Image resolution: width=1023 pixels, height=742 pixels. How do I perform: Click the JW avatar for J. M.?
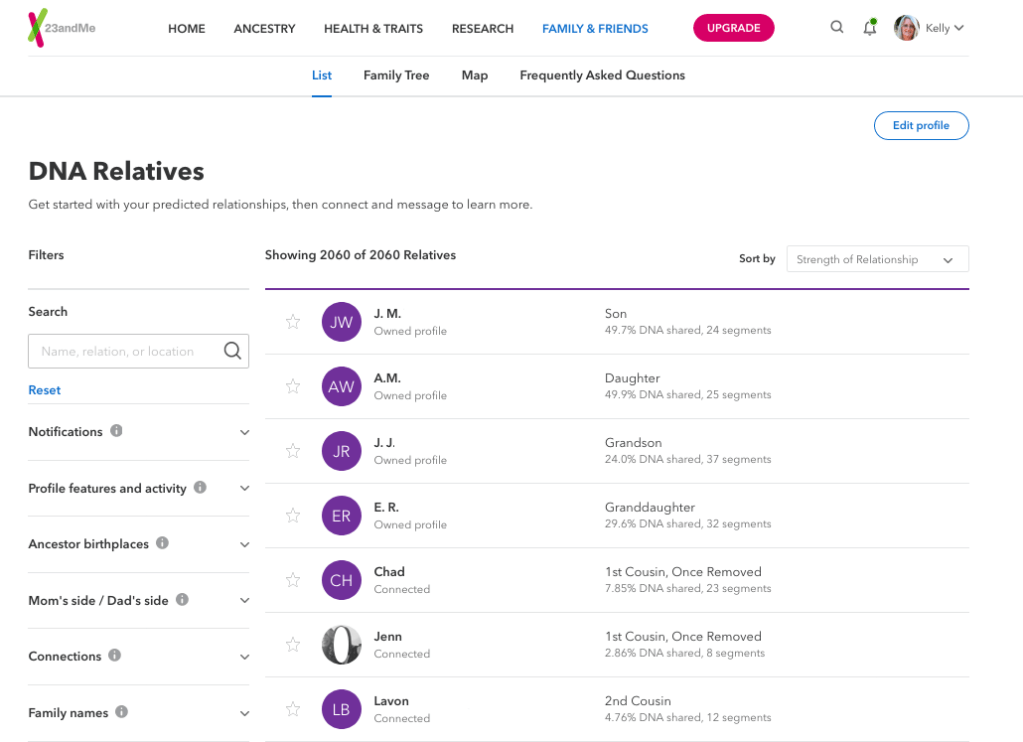tap(341, 322)
